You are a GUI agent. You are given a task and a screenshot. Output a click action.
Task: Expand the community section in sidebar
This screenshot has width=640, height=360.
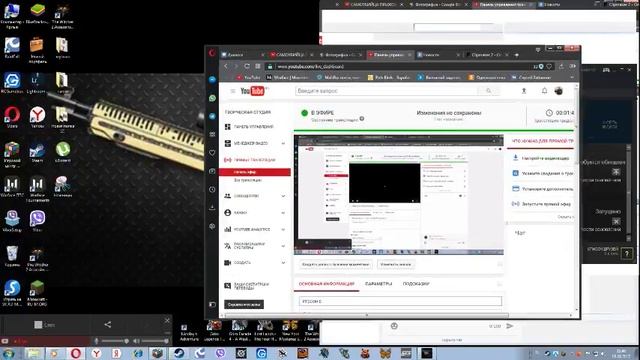coord(283,196)
